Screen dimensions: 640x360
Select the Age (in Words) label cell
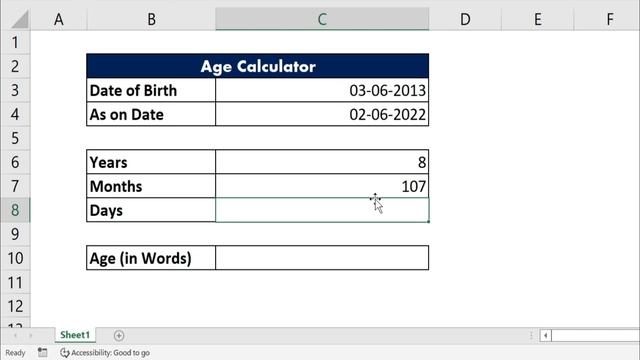pyautogui.click(x=151, y=258)
